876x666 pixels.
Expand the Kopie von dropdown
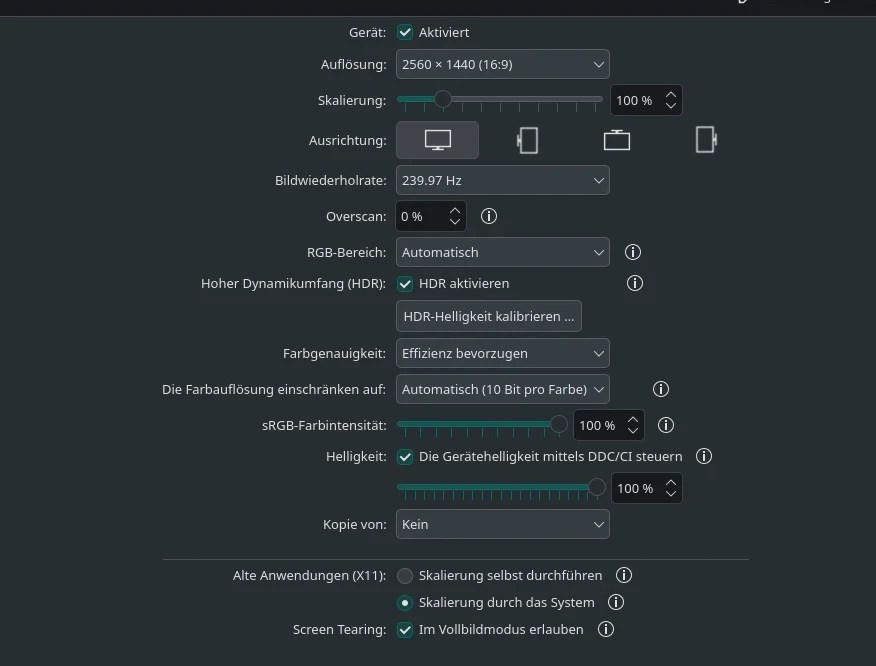503,524
